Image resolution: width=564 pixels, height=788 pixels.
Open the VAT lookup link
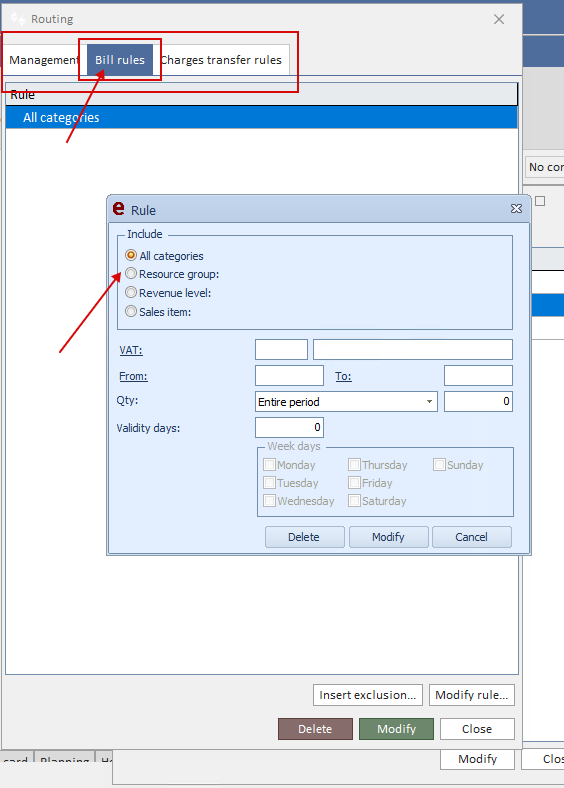[x=131, y=350]
